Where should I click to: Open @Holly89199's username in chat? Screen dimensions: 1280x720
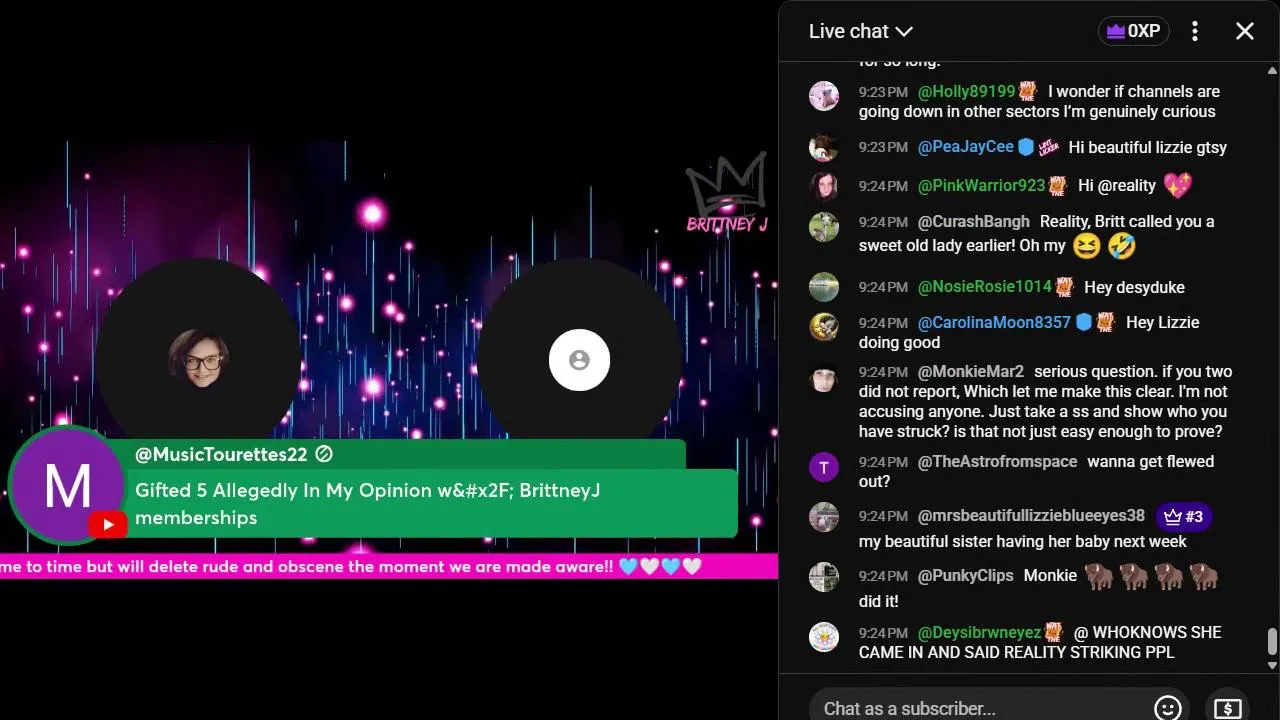coord(966,91)
